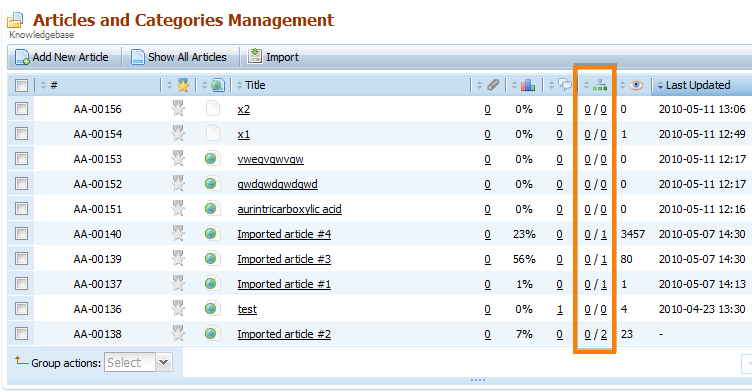Click attachments count 0 for x2

(x=487, y=109)
